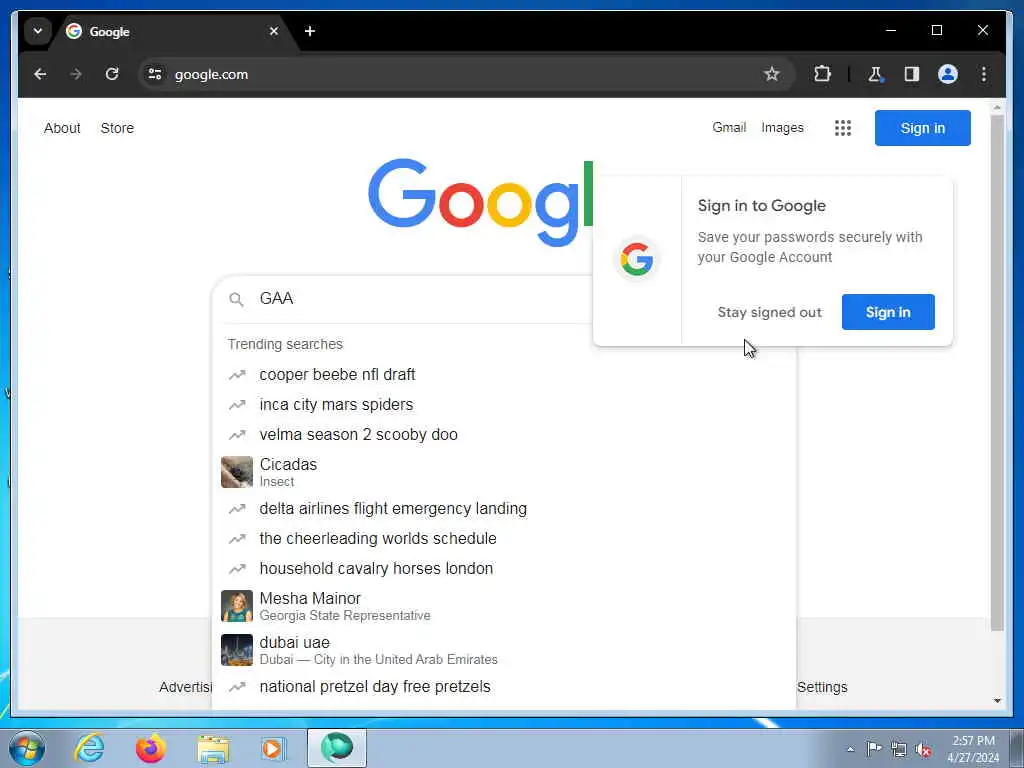Open a new tab
The width and height of the screenshot is (1024, 768).
click(310, 31)
